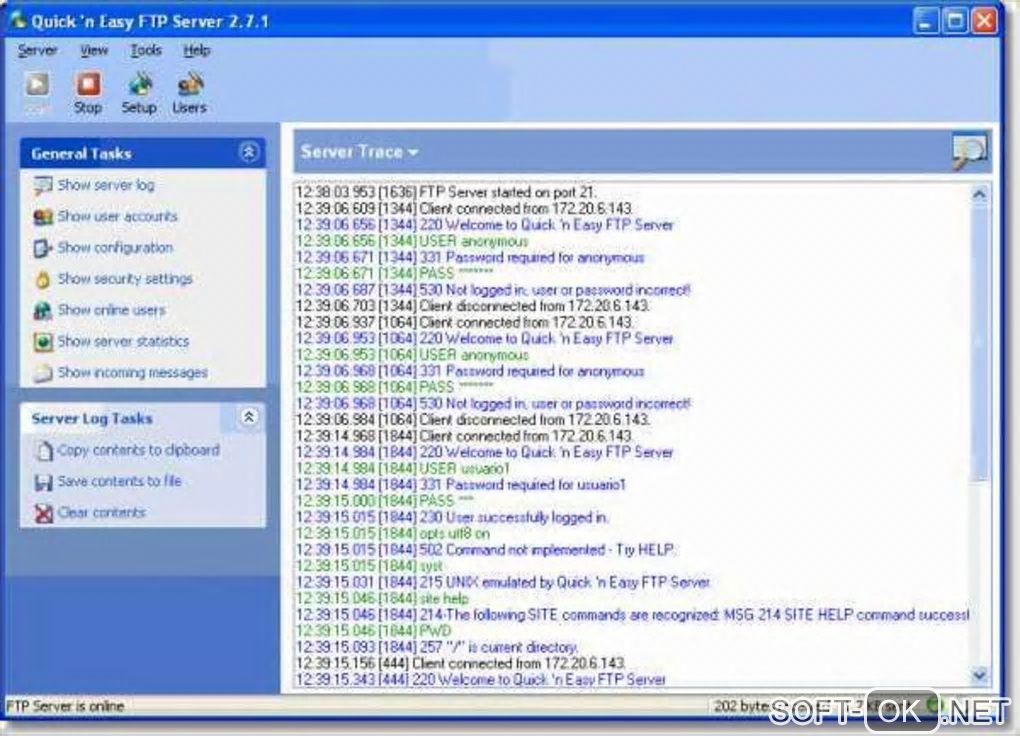Click the Show incoming messages link
The image size is (1020, 736).
tap(133, 372)
